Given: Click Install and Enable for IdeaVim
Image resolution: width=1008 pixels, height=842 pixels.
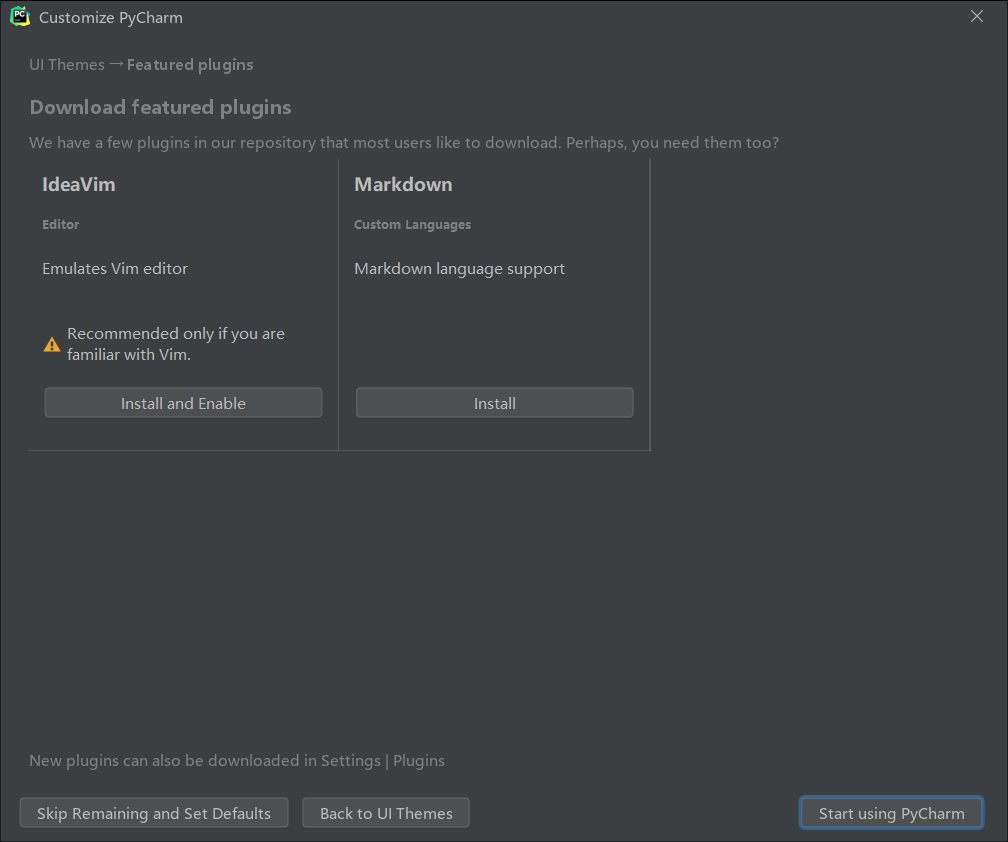Looking at the screenshot, I should (x=183, y=403).
